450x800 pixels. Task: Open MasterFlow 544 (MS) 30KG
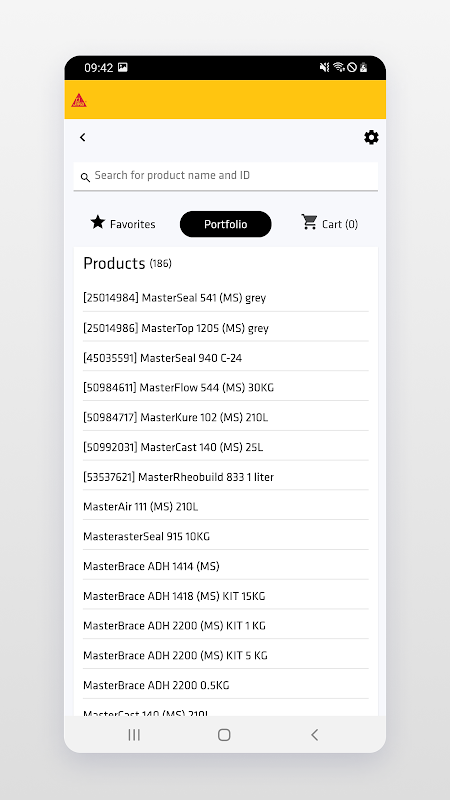tap(226, 387)
